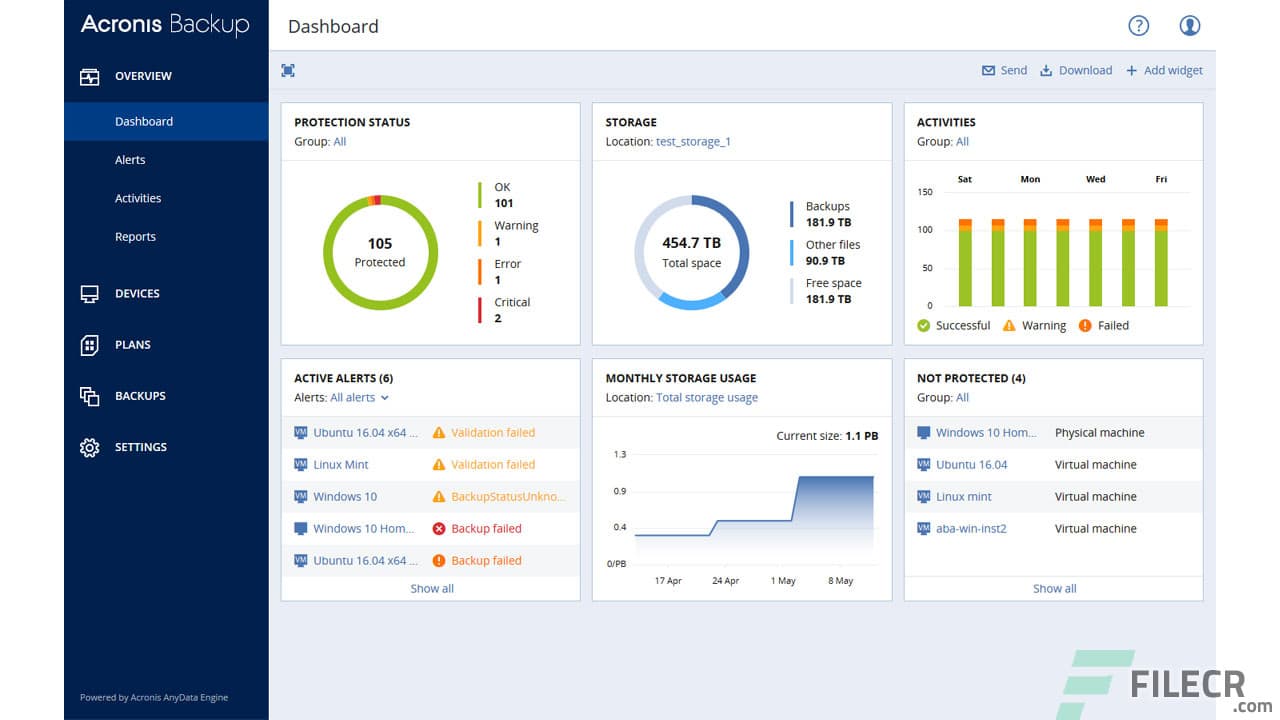Toggle the Failed legend in Activities chart

click(1104, 325)
